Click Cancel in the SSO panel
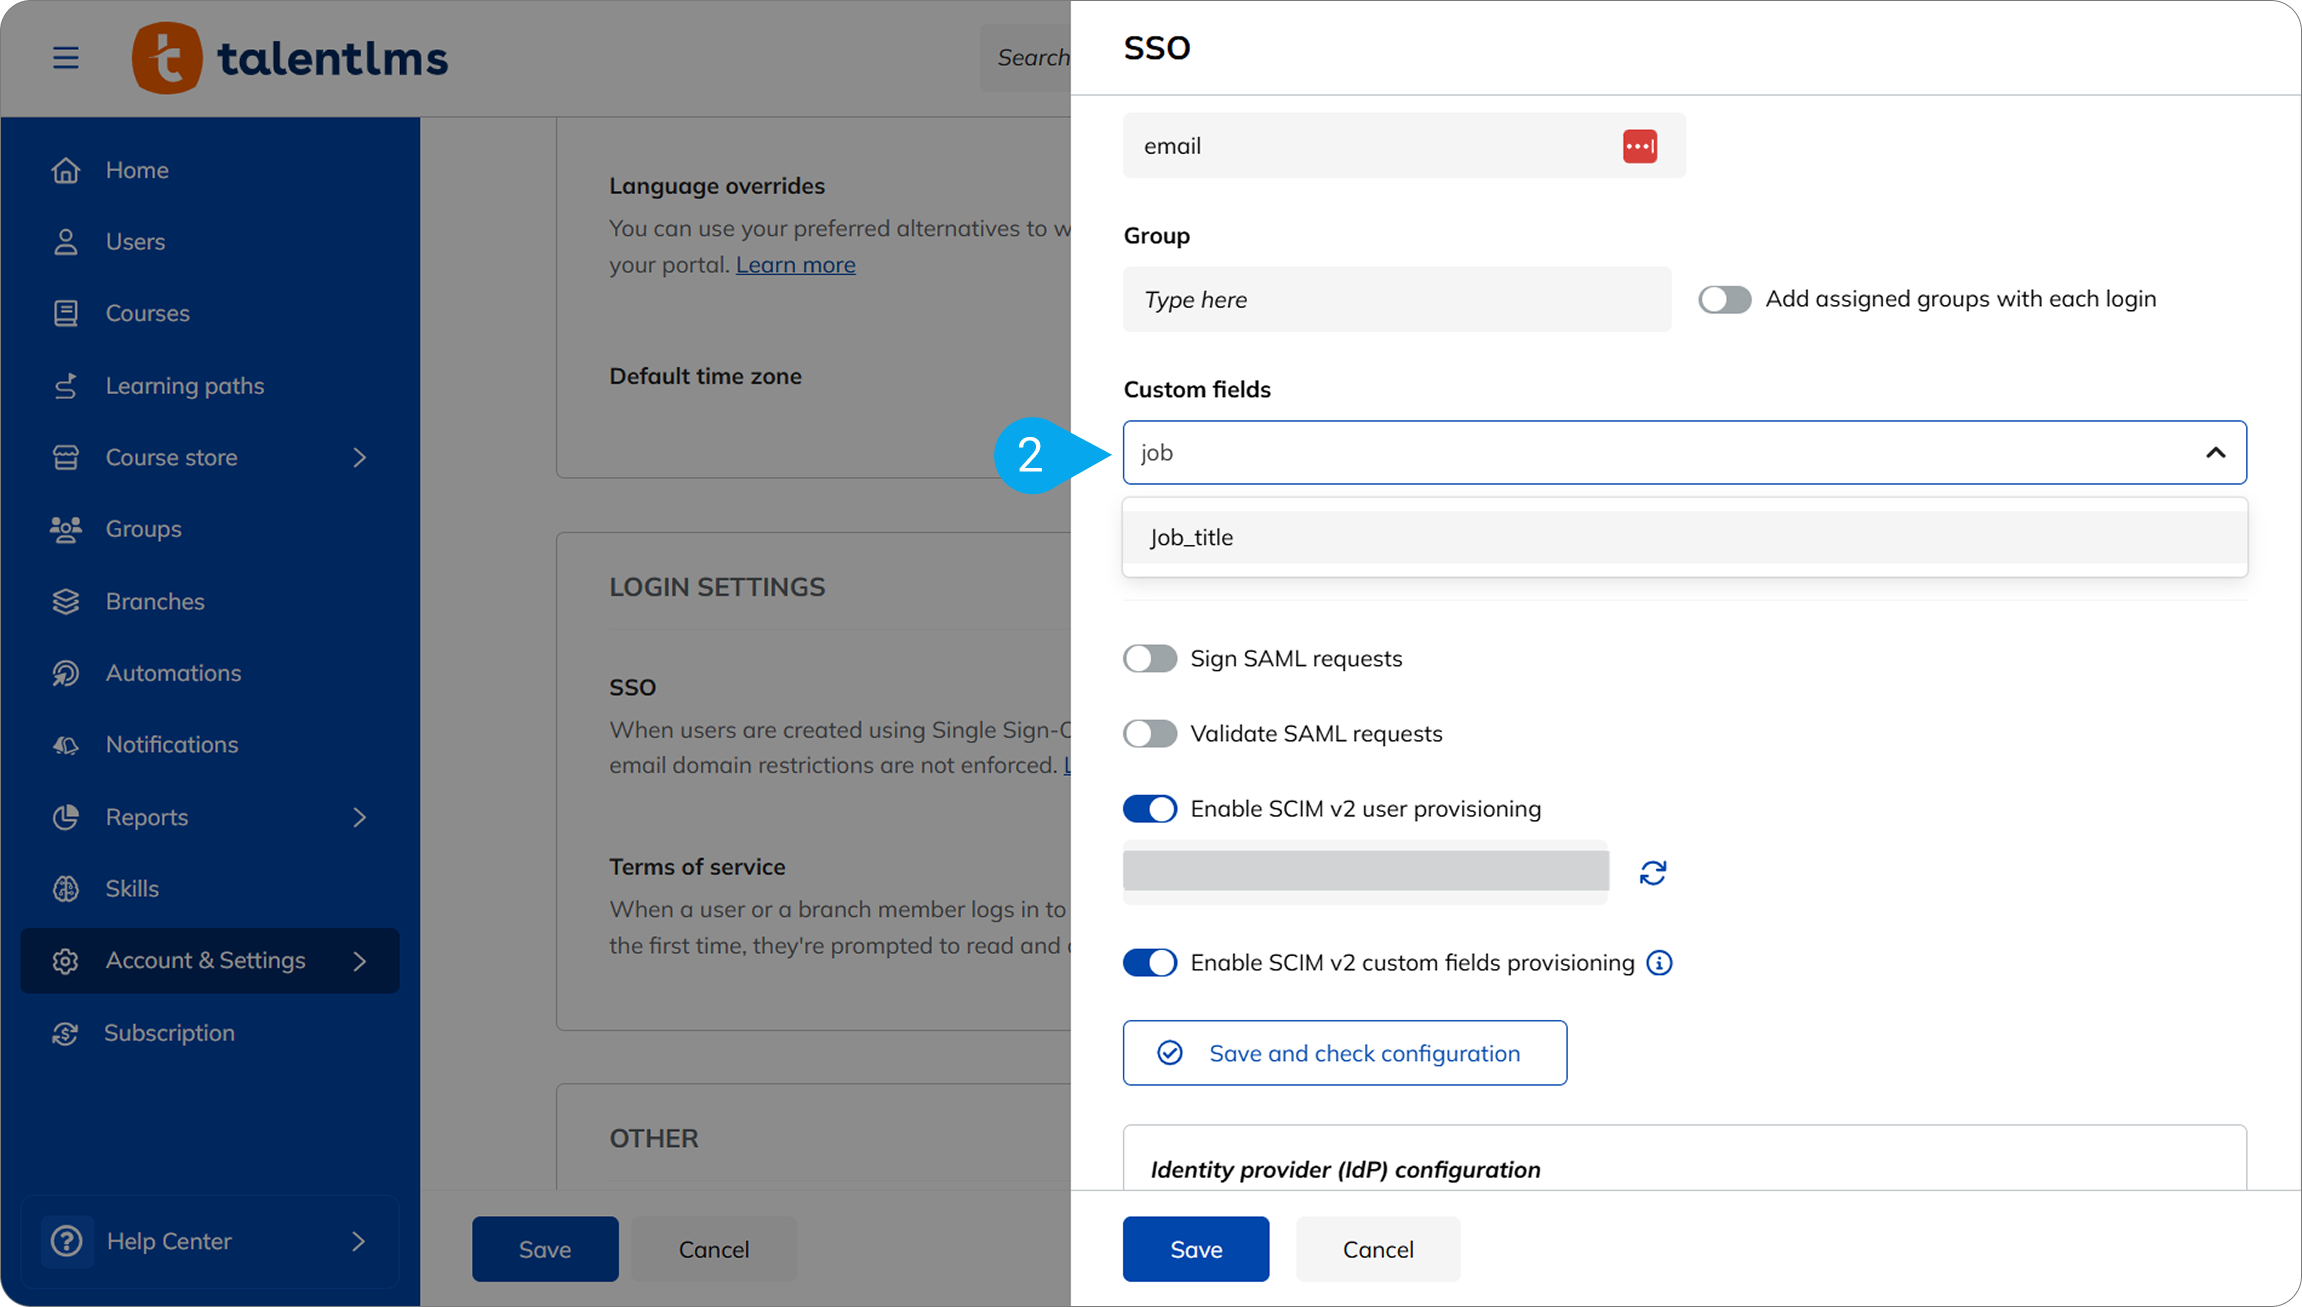 point(1377,1249)
